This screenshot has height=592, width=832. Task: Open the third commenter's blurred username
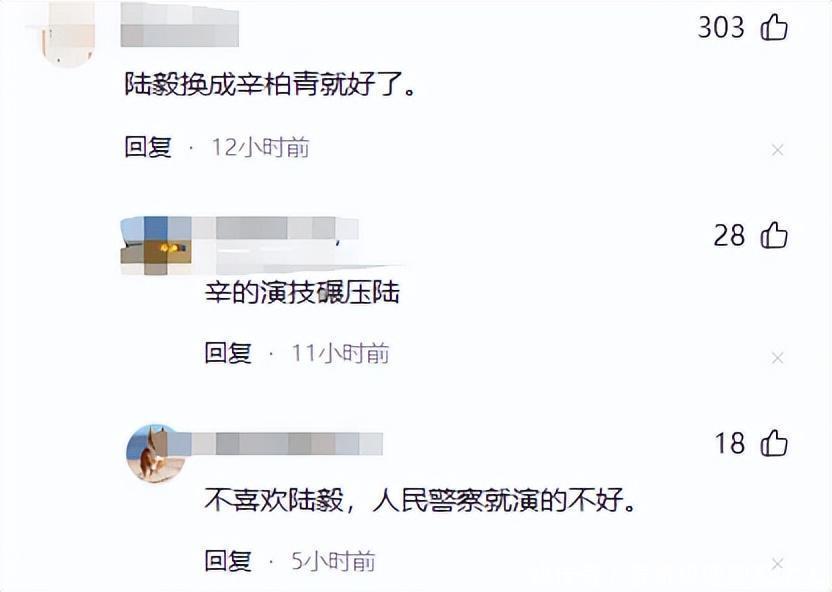287,443
